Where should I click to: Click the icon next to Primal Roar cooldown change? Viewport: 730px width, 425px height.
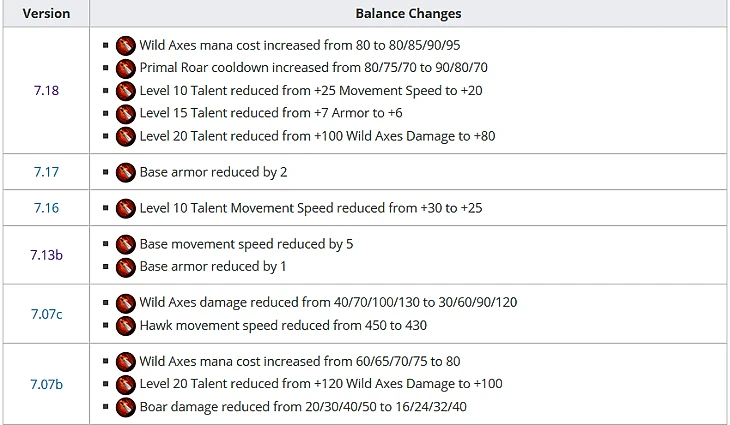[x=125, y=68]
